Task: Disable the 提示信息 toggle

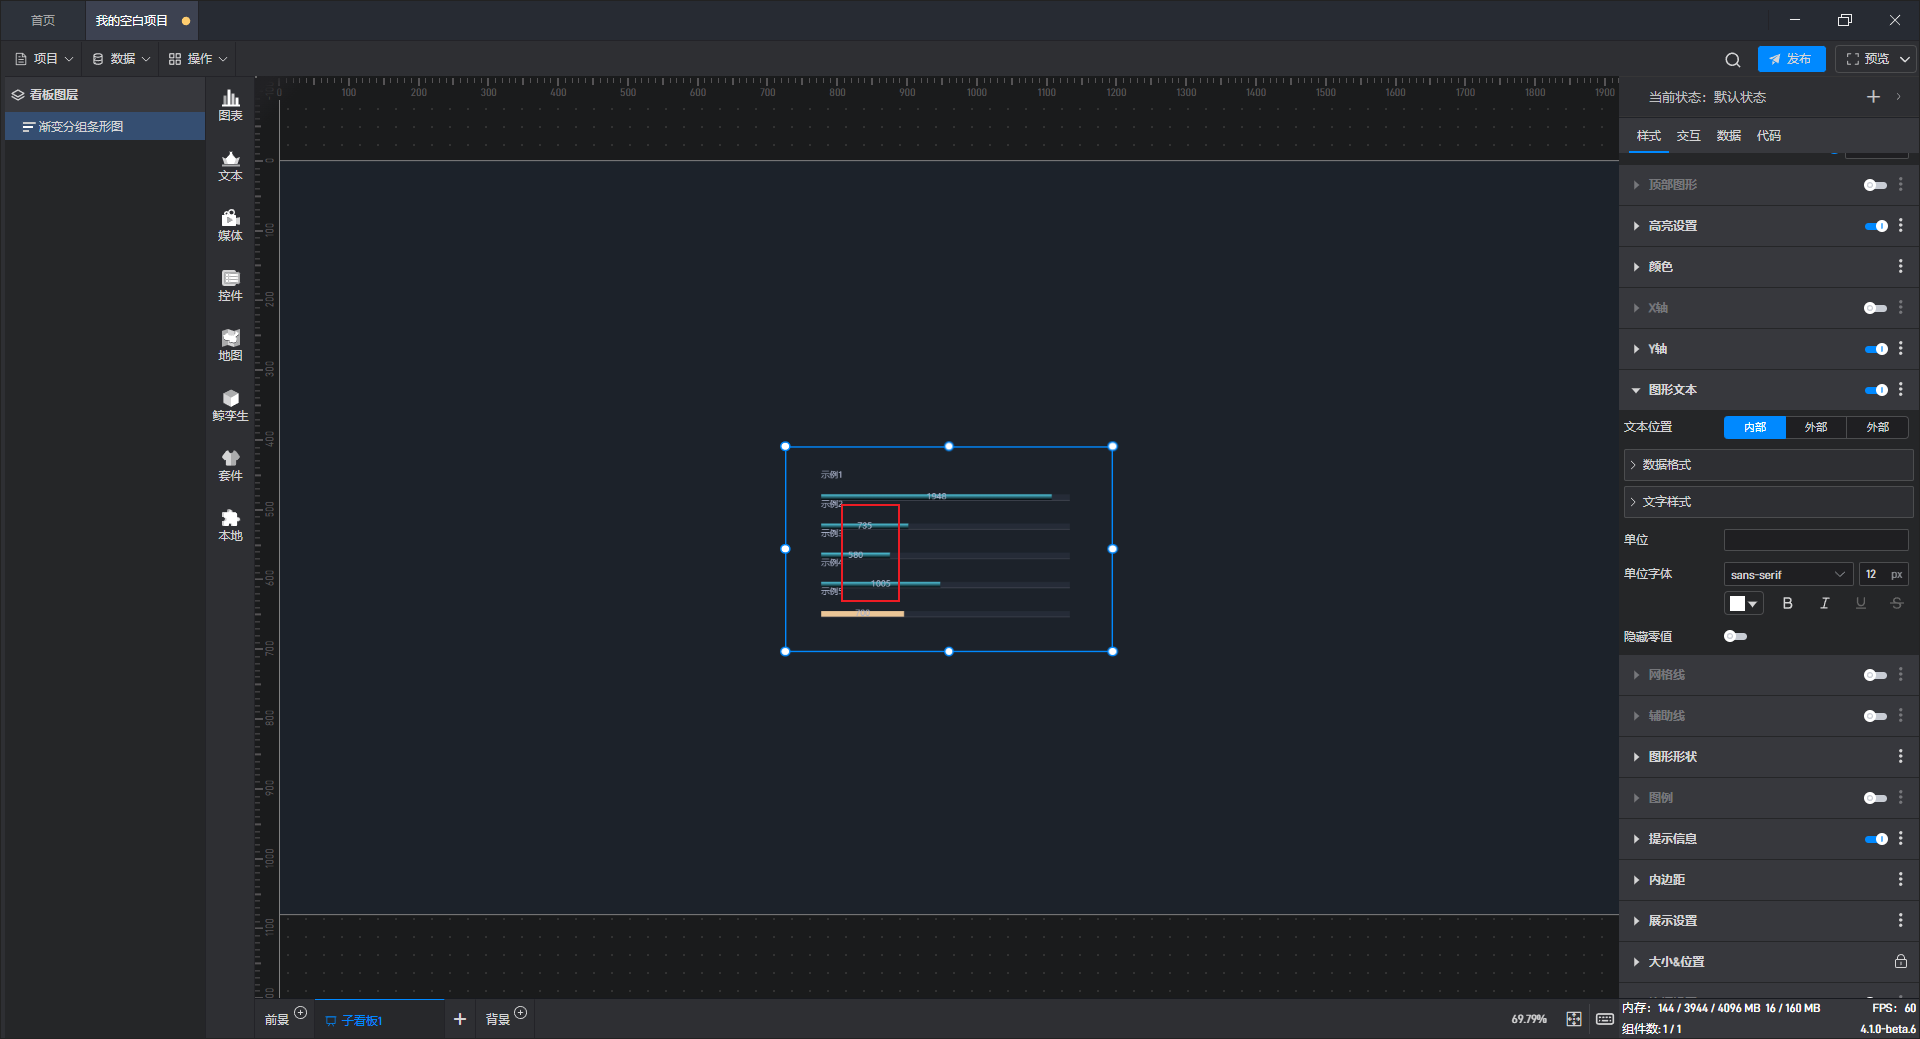Action: tap(1875, 839)
